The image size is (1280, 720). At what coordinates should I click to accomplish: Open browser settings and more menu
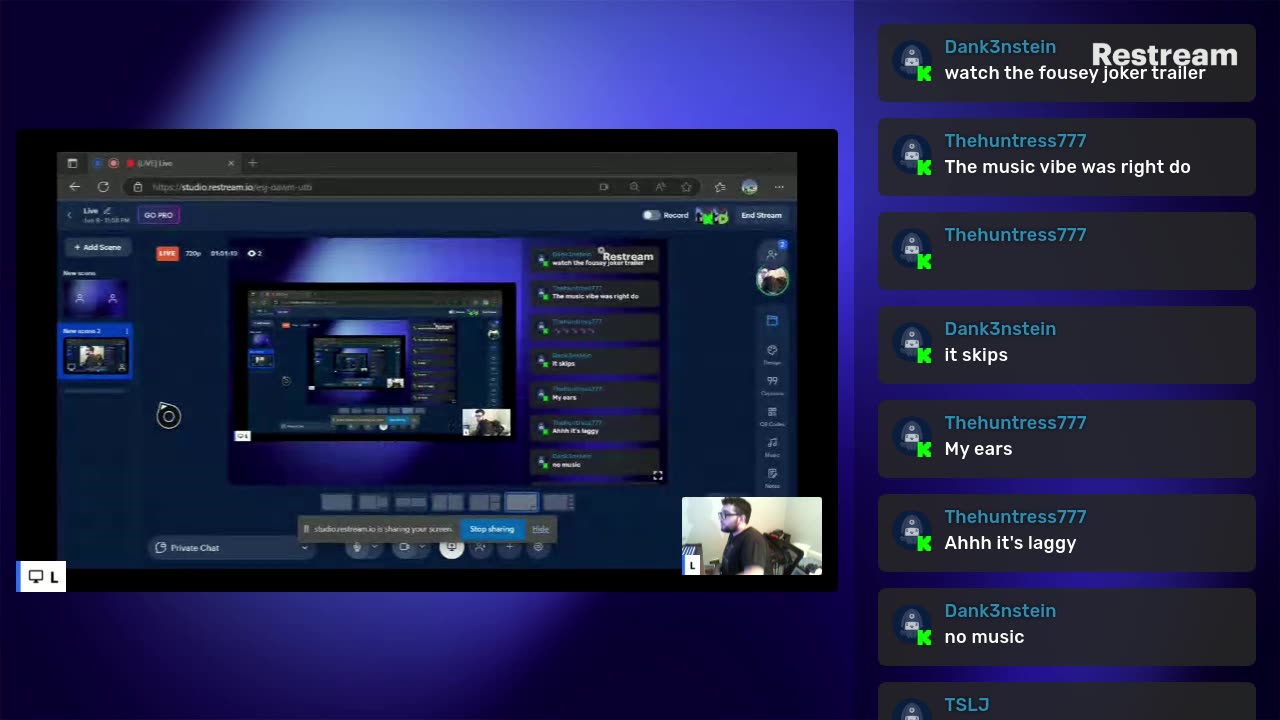pyautogui.click(x=779, y=187)
